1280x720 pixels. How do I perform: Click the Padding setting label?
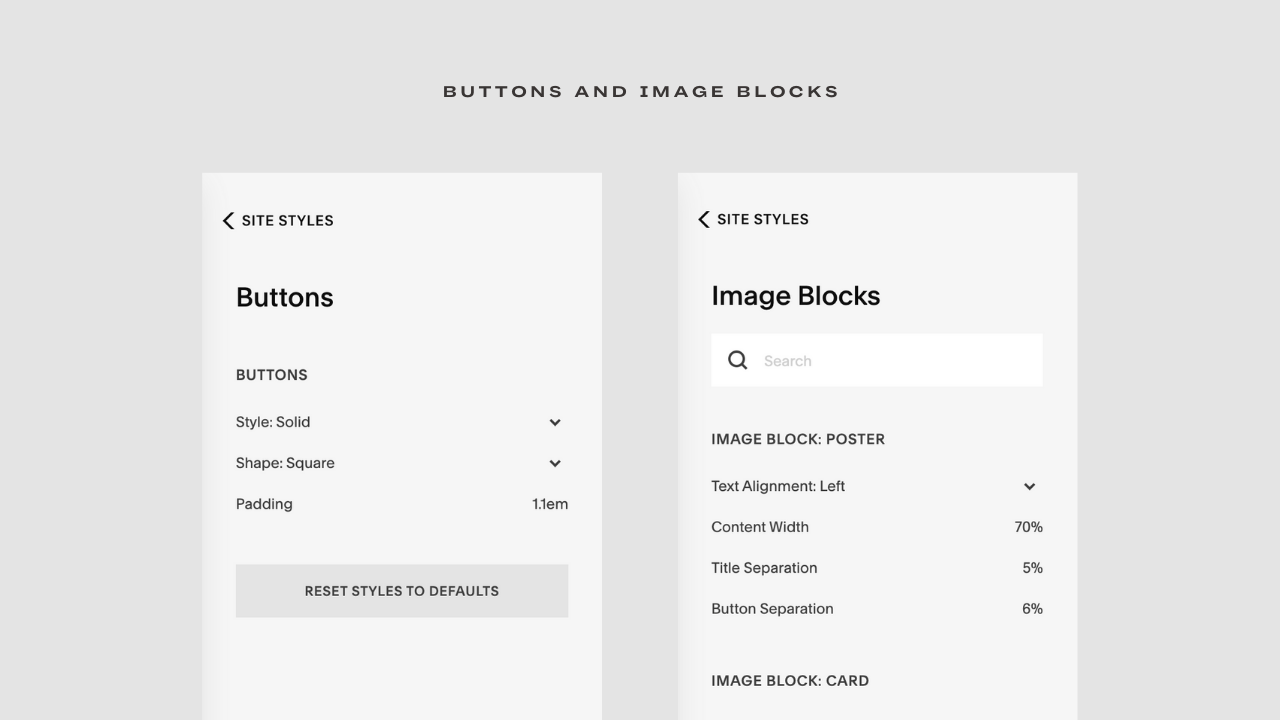[264, 504]
